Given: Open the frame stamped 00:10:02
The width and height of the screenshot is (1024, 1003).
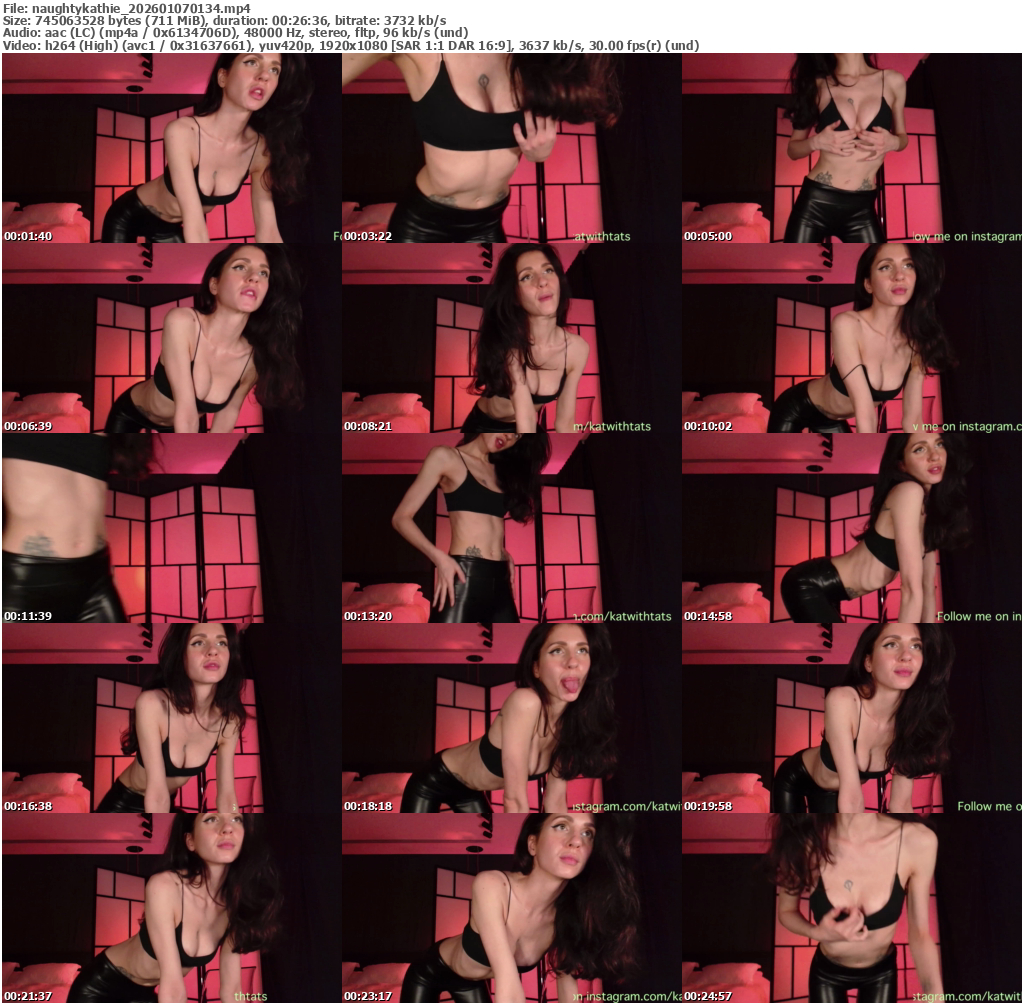Looking at the screenshot, I should (x=852, y=338).
